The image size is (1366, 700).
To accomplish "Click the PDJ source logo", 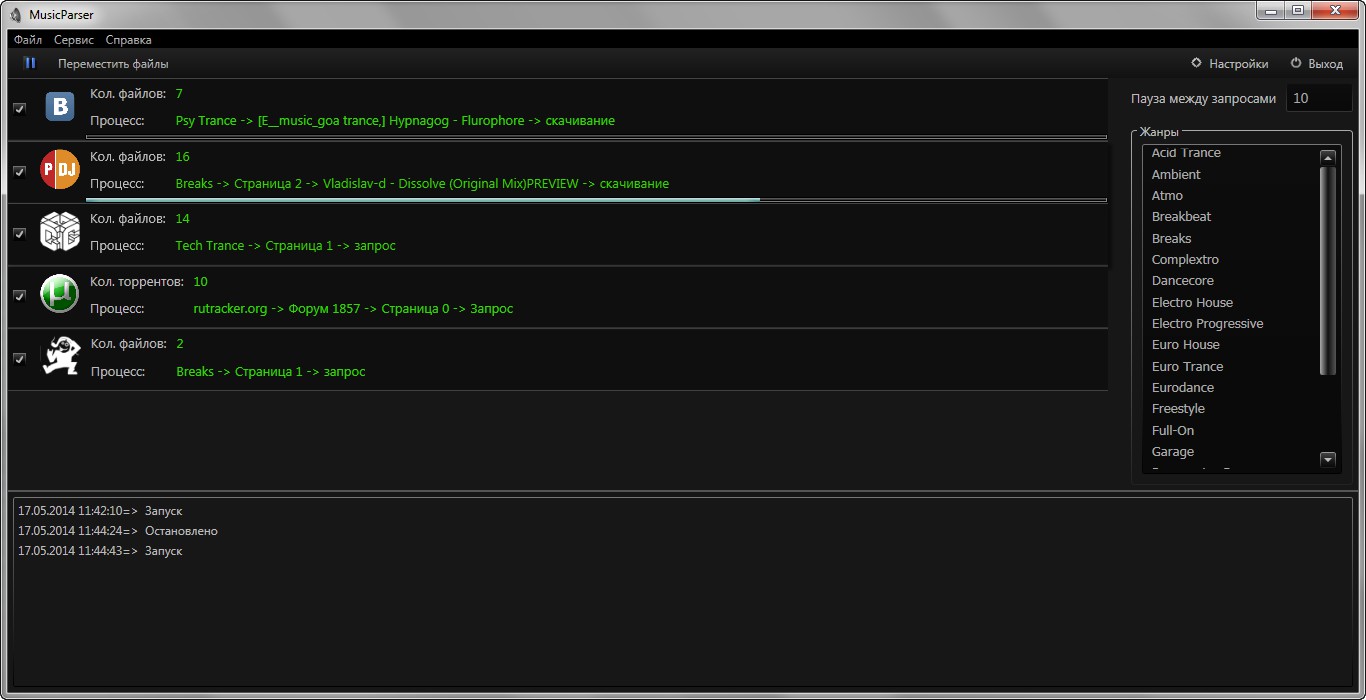I will pyautogui.click(x=60, y=169).
